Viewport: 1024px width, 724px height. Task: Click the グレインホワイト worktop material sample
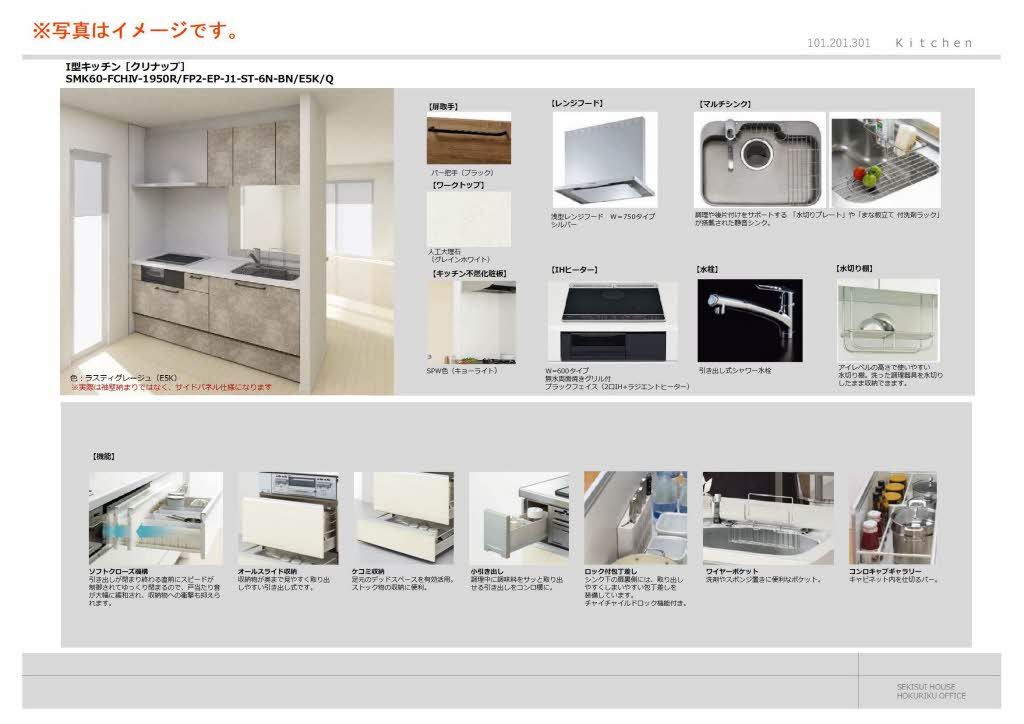point(468,218)
